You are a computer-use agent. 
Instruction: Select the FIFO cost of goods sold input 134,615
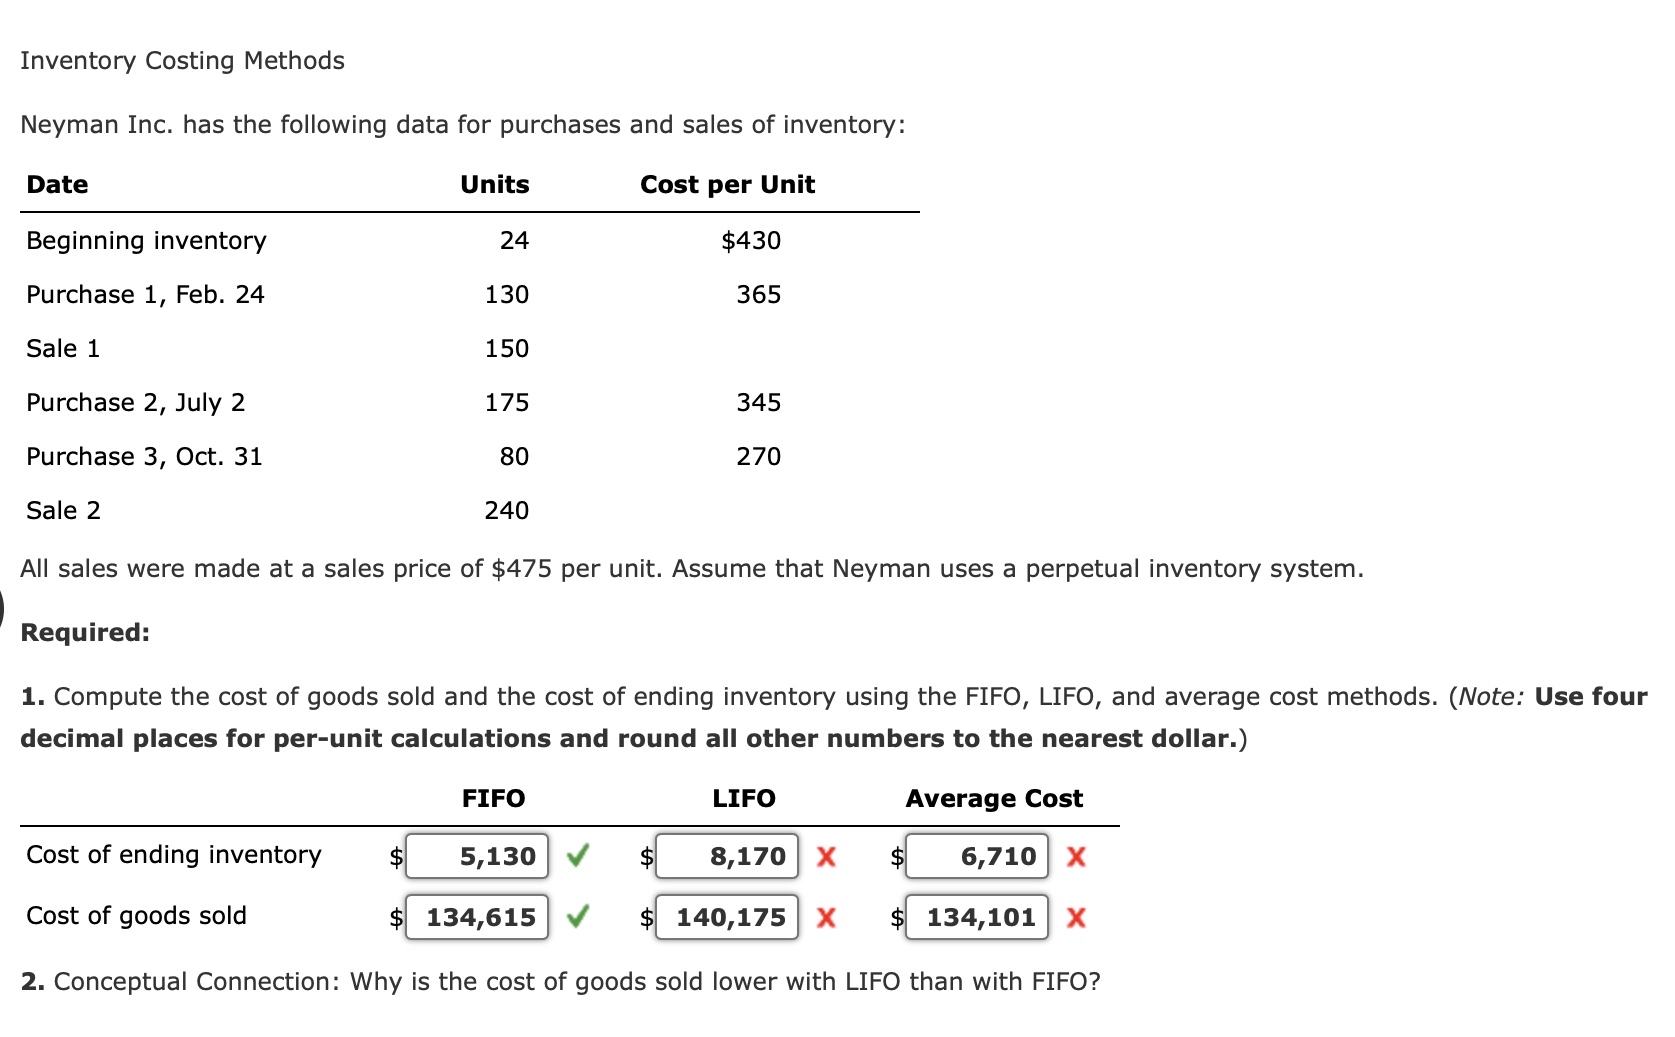(477, 917)
